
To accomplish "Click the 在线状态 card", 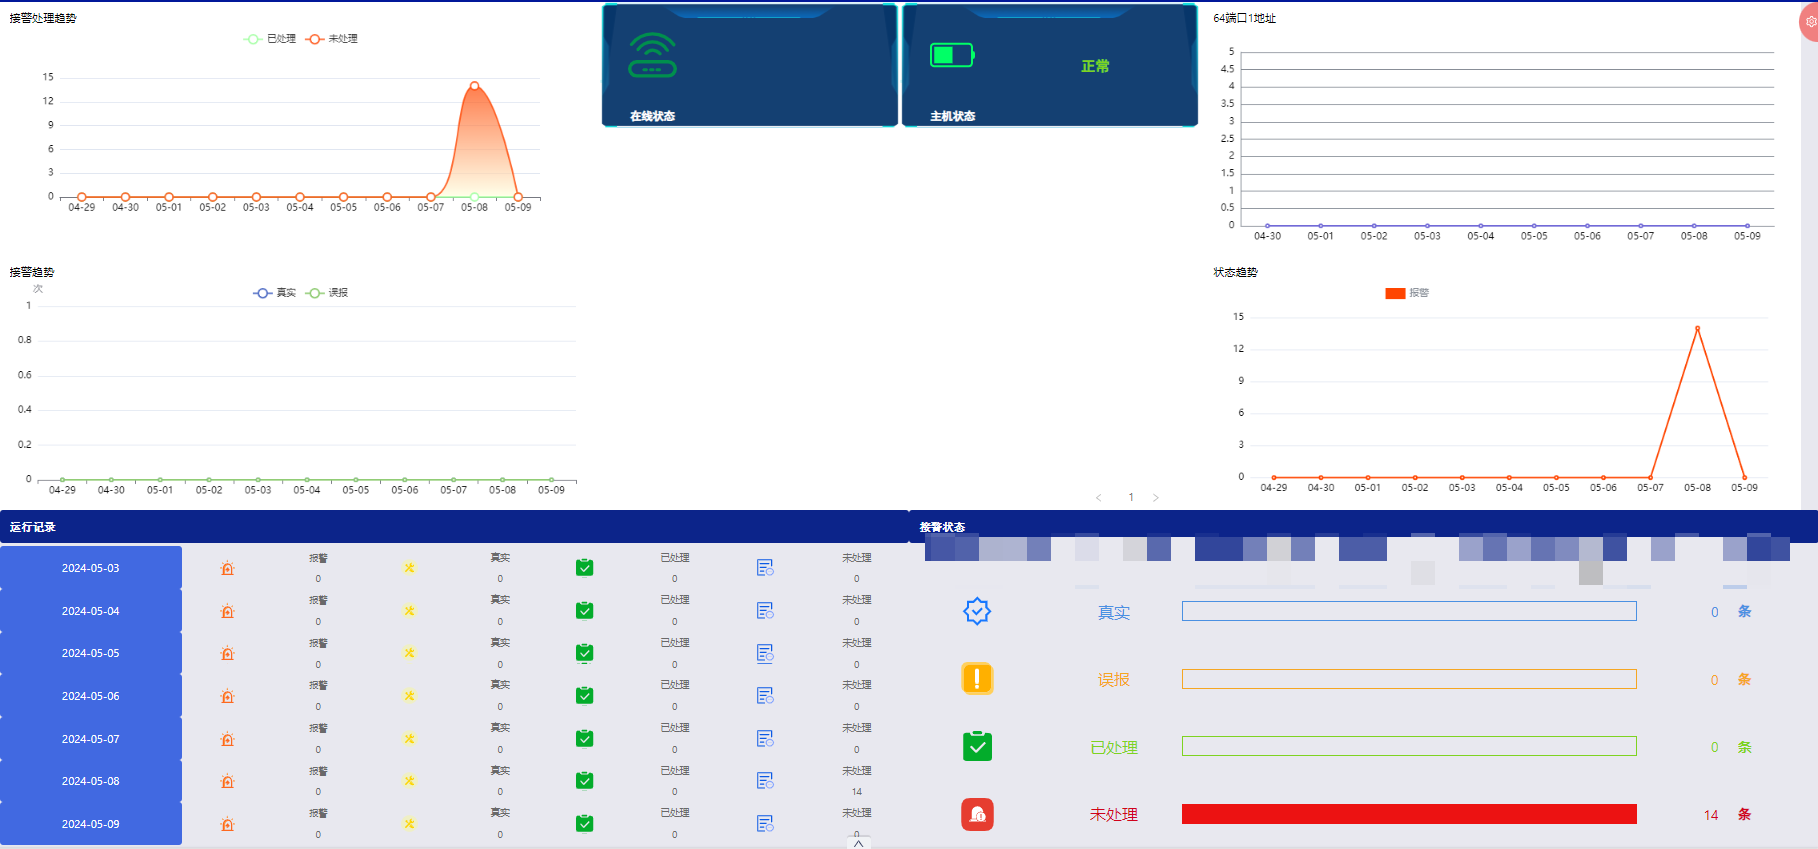I will point(750,65).
